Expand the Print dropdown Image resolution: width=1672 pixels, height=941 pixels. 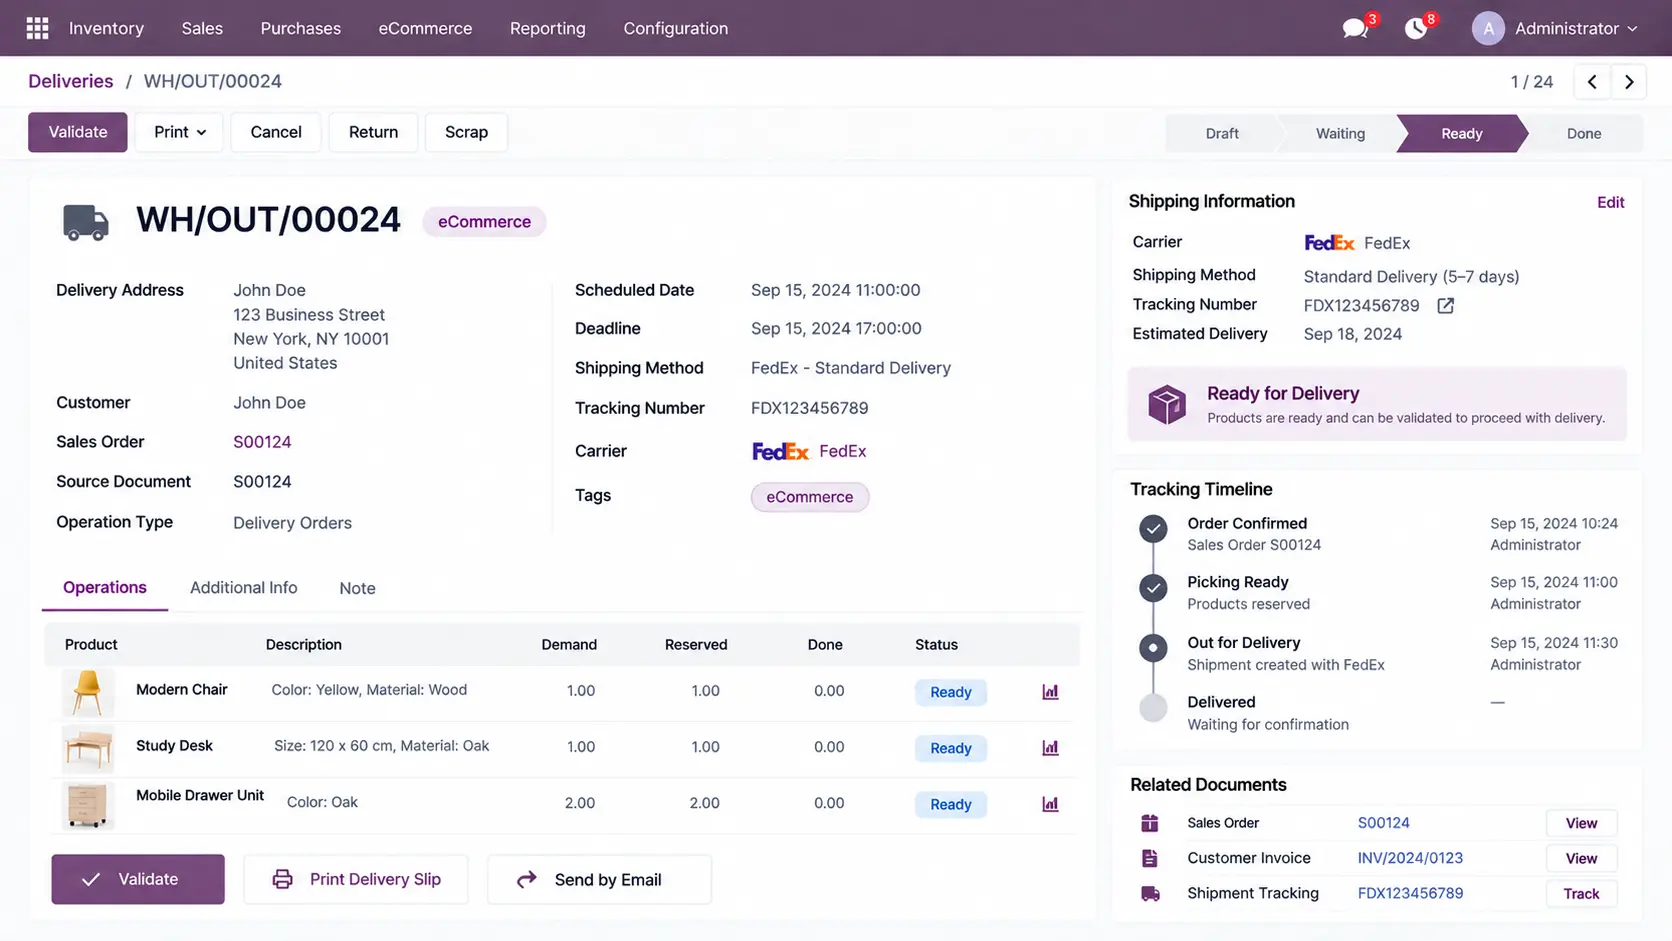pos(180,132)
